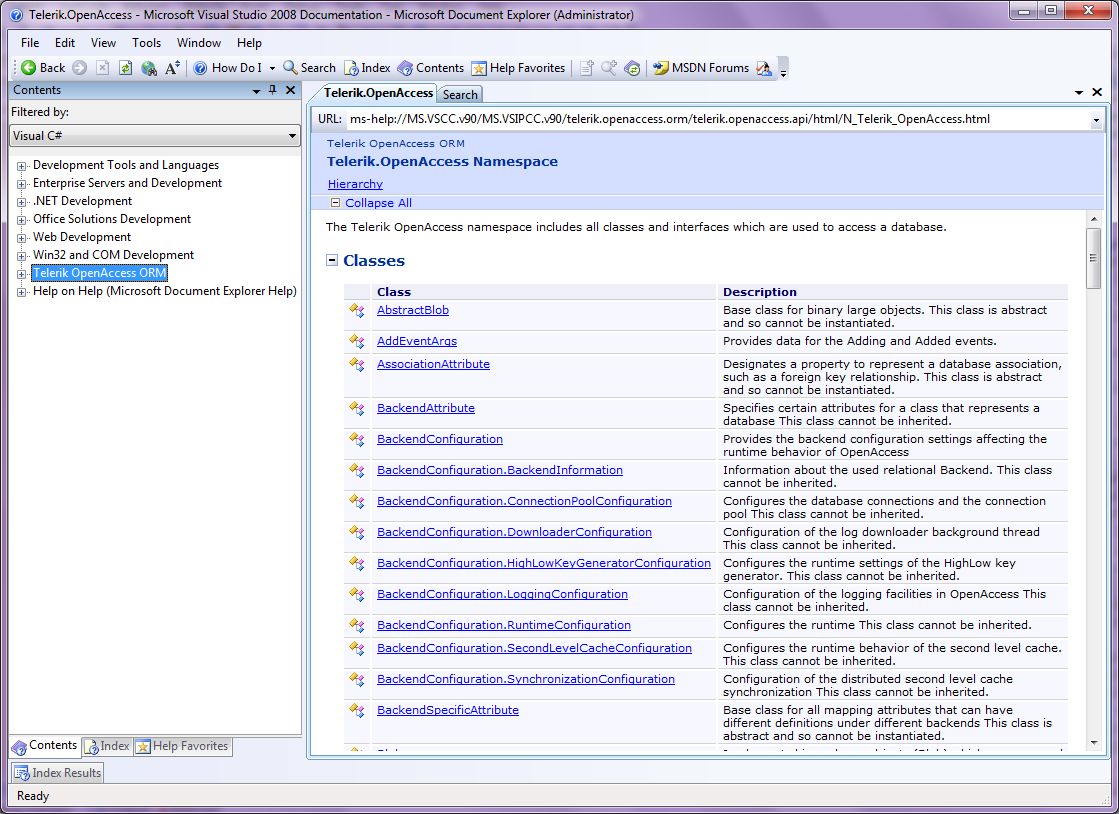This screenshot has height=814, width=1119.
Task: Click the URL address field
Action: pyautogui.click(x=700, y=119)
